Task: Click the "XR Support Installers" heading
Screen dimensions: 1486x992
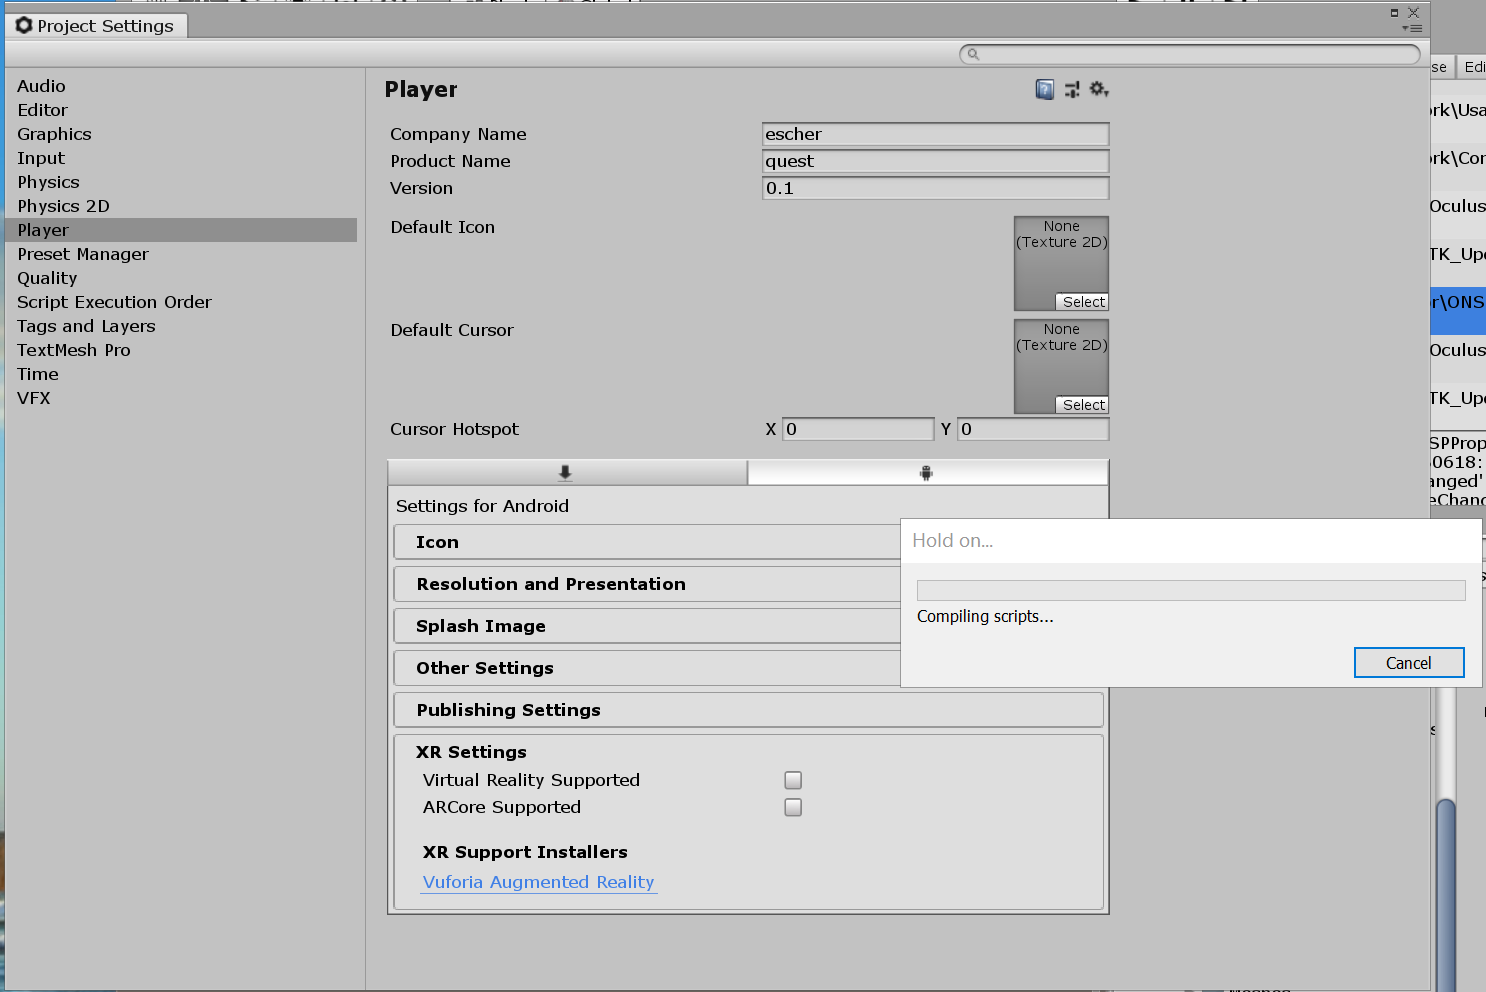Action: pos(525,852)
